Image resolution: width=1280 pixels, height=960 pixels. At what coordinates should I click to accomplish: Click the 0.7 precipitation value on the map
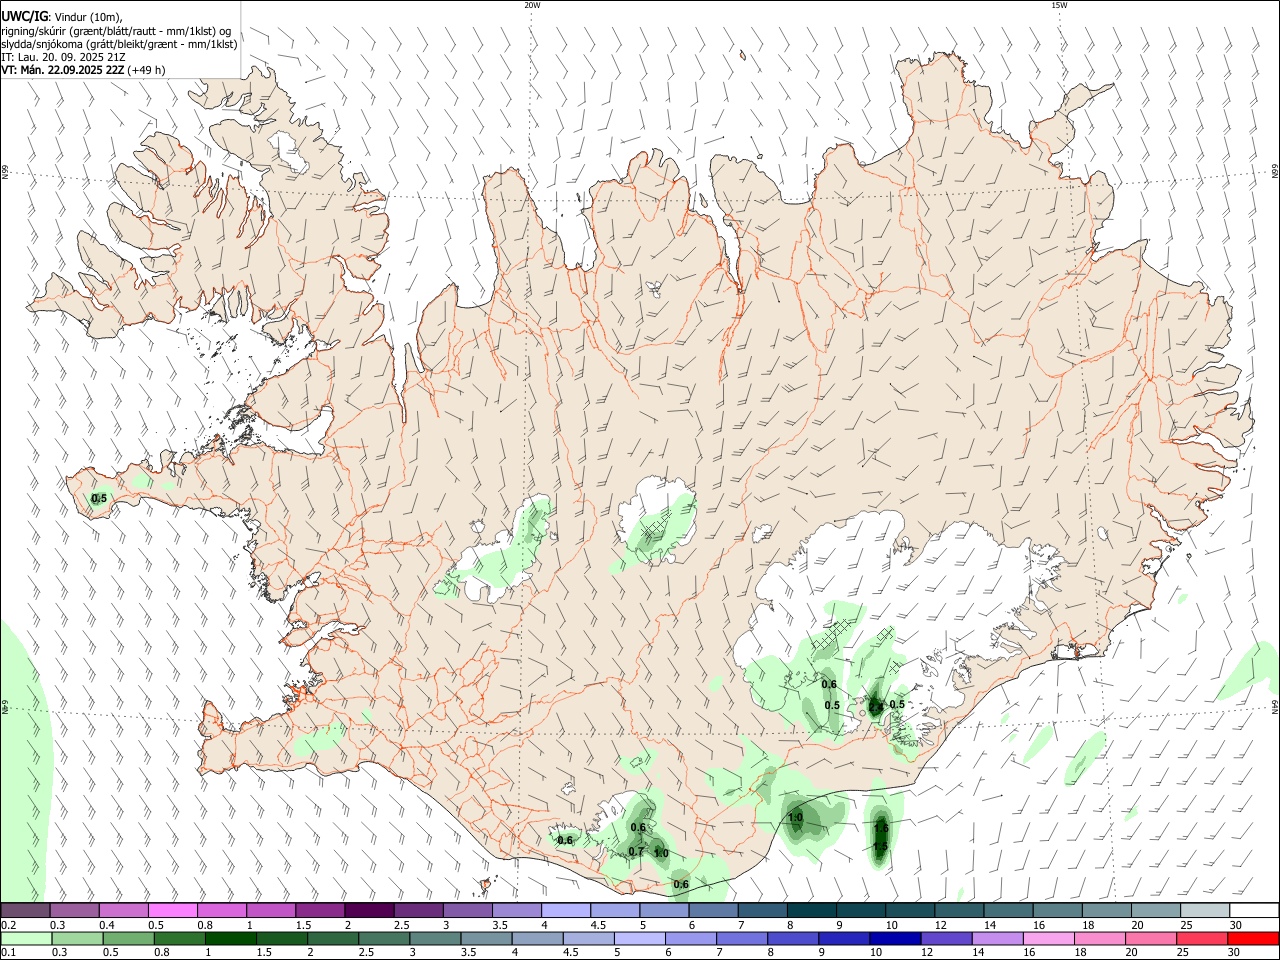(636, 852)
